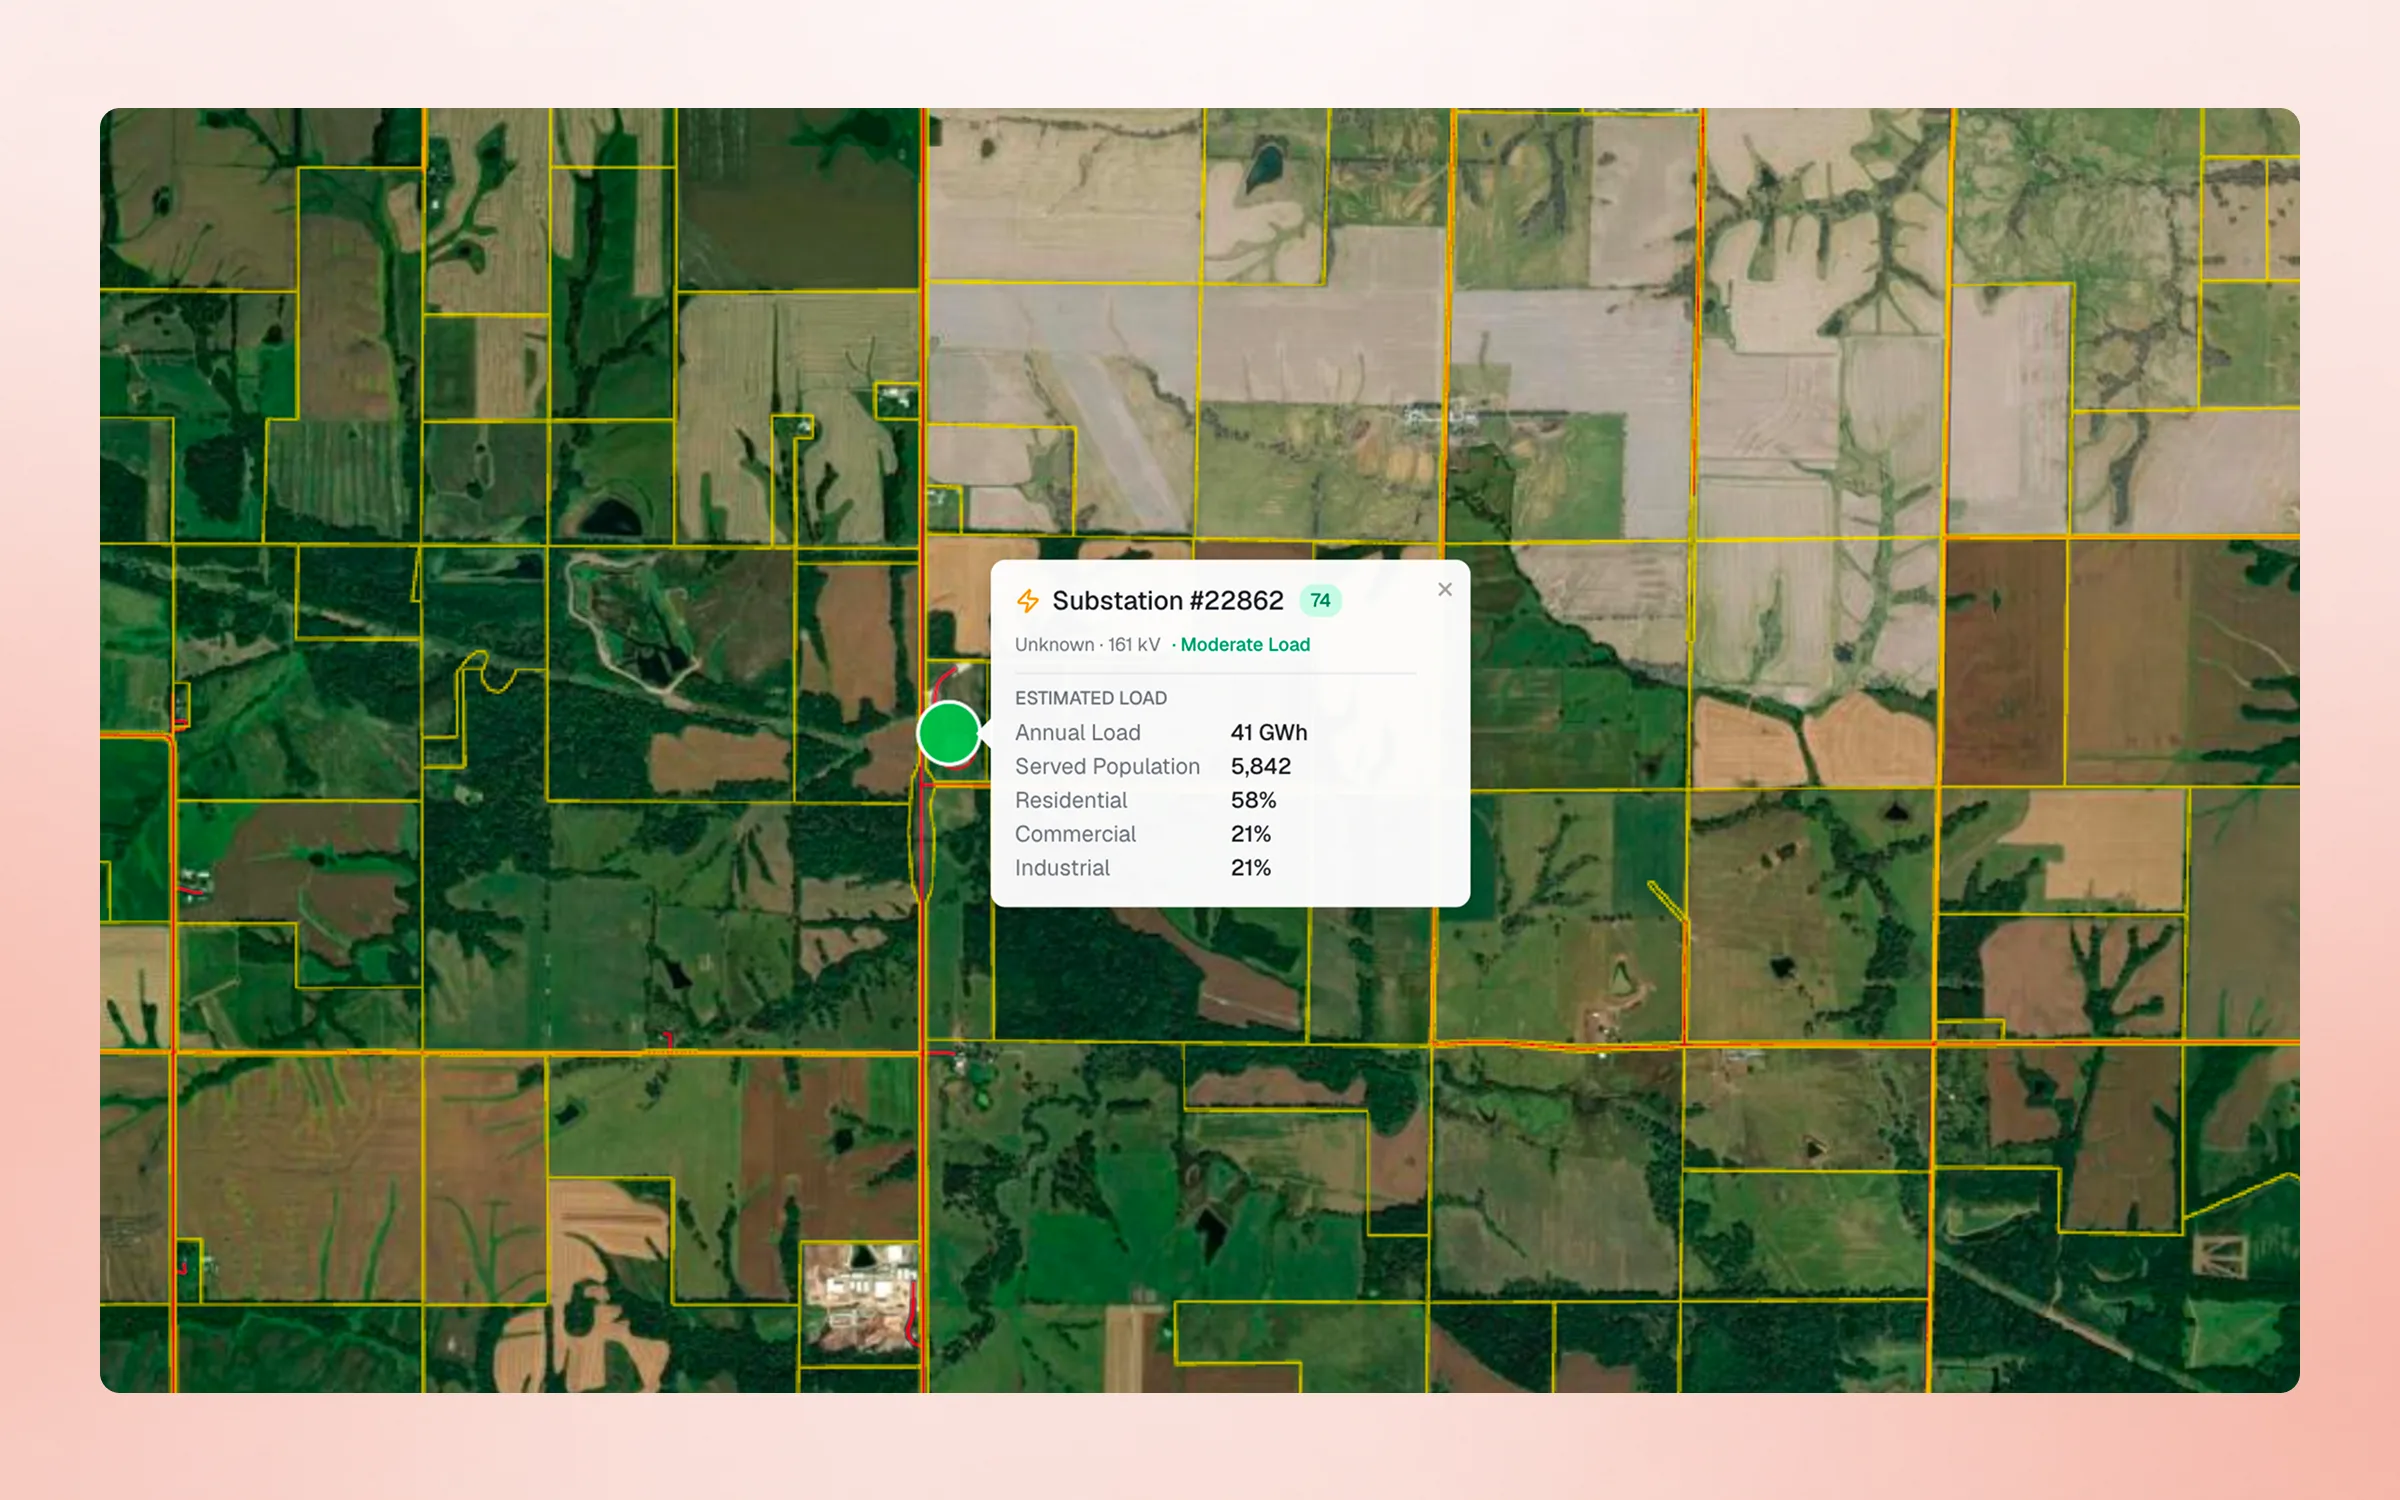Click the green substation marker on the map
The height and width of the screenshot is (1500, 2400).
[x=948, y=733]
